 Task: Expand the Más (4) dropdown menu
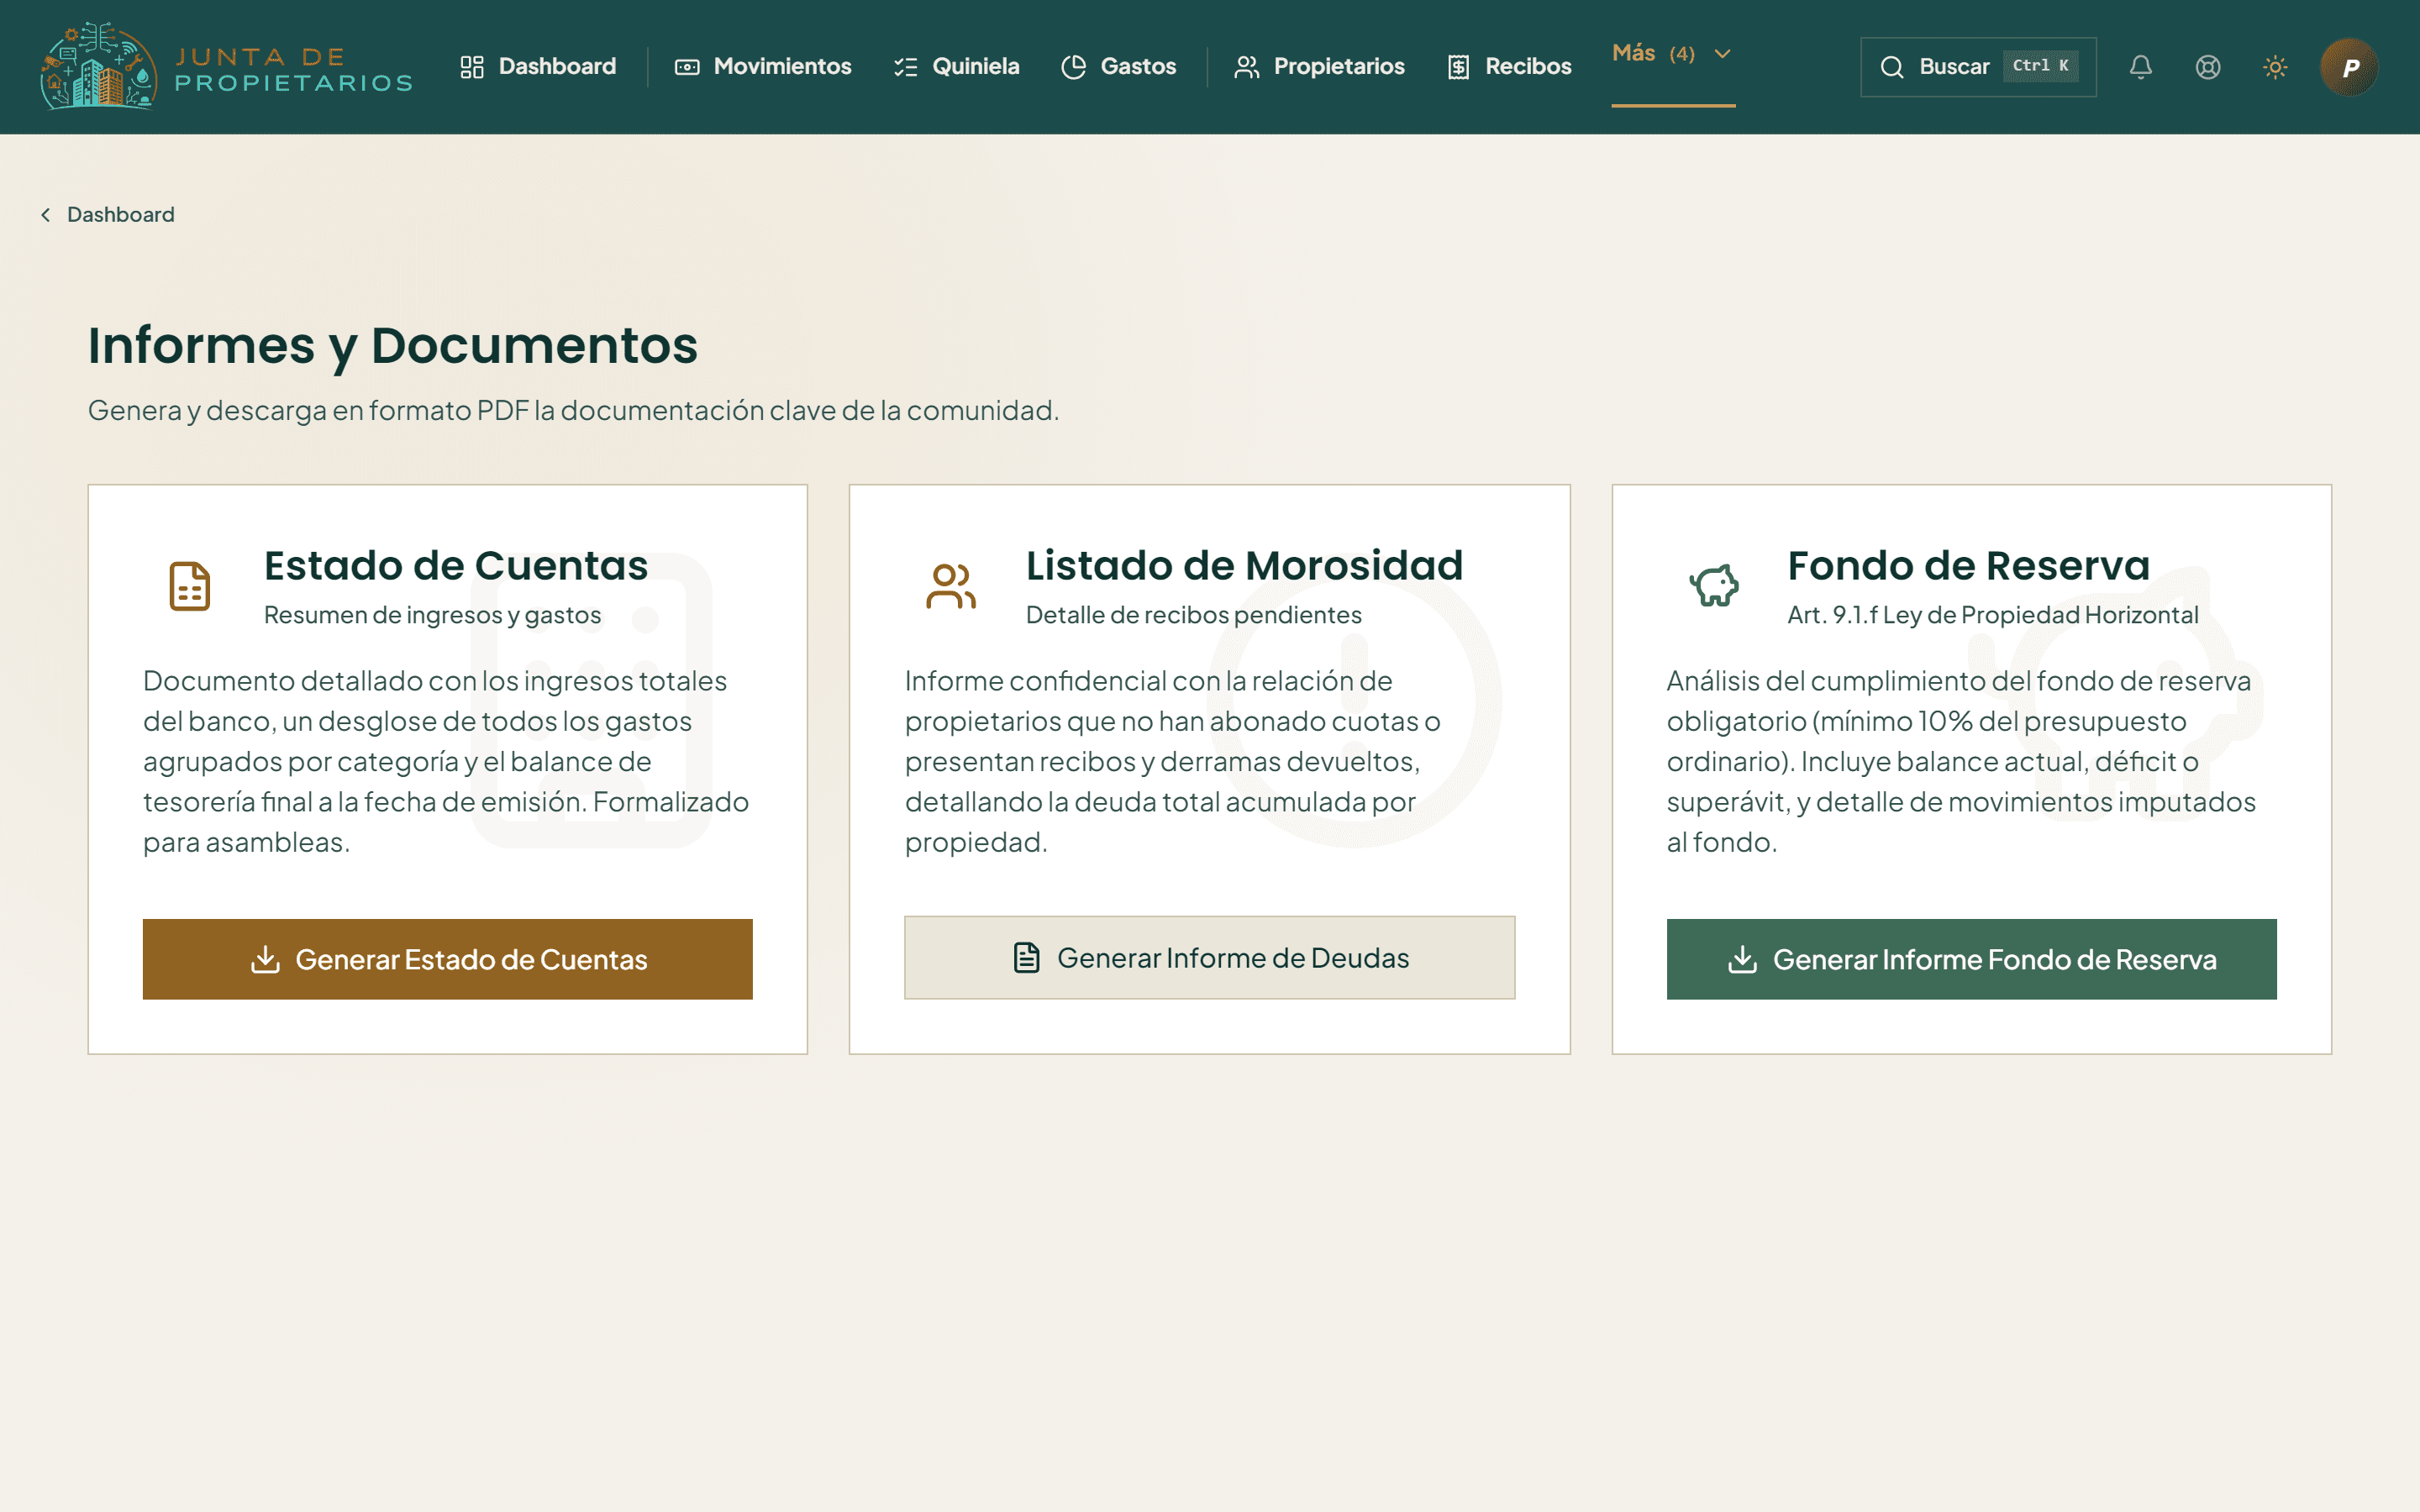[x=1673, y=54]
